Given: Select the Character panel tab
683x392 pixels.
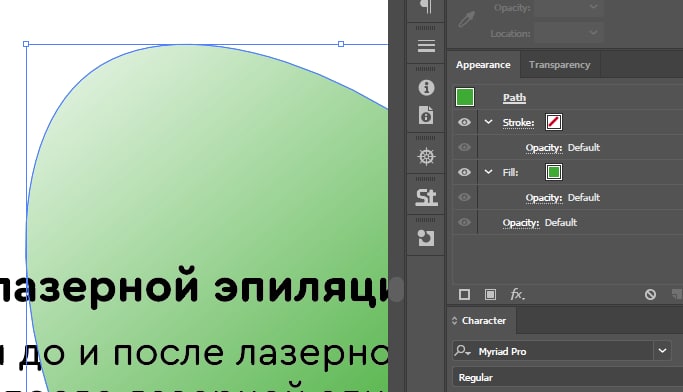Looking at the screenshot, I should [484, 321].
